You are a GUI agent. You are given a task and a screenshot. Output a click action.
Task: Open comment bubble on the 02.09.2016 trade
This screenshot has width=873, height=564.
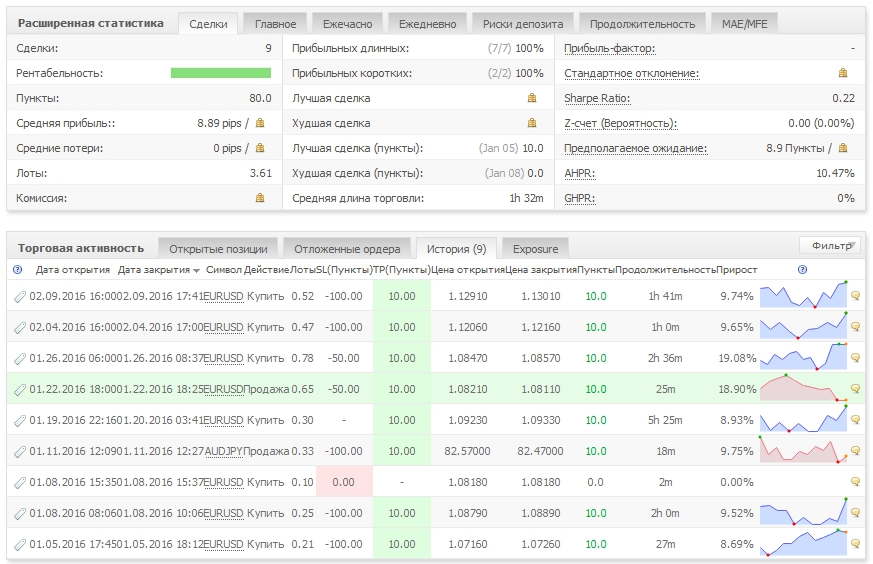click(855, 297)
